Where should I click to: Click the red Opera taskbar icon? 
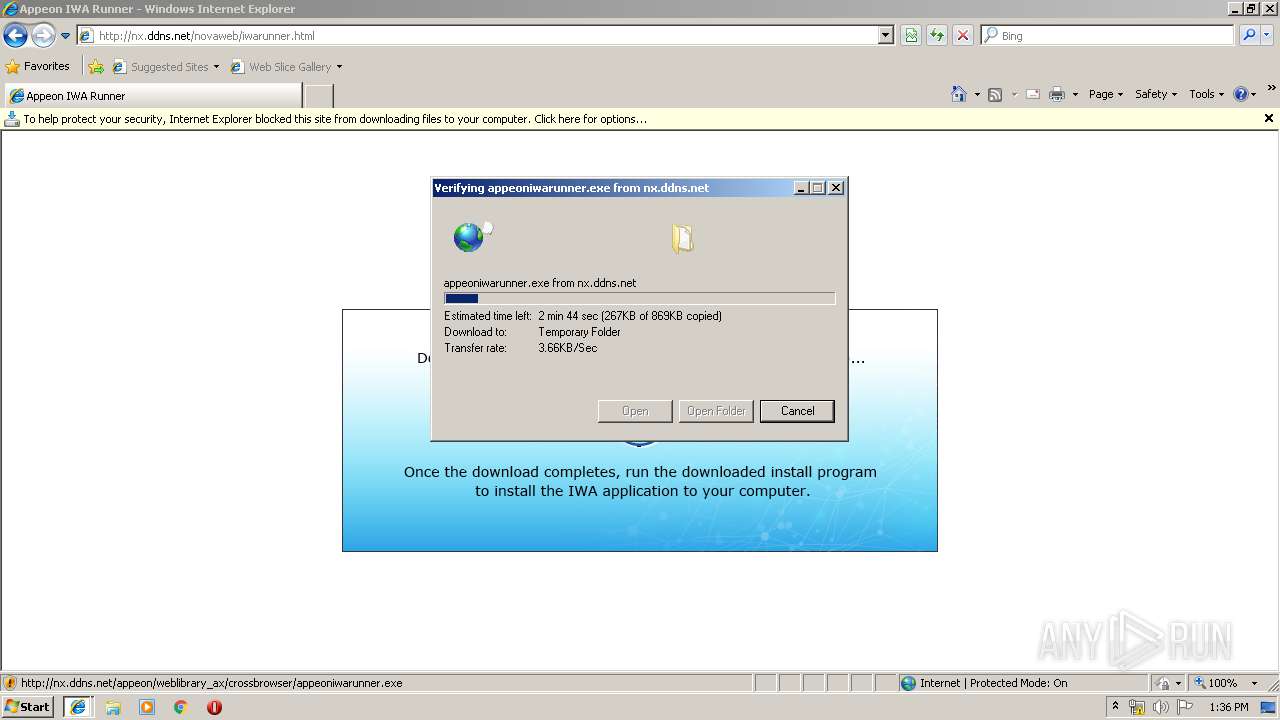pyautogui.click(x=214, y=707)
